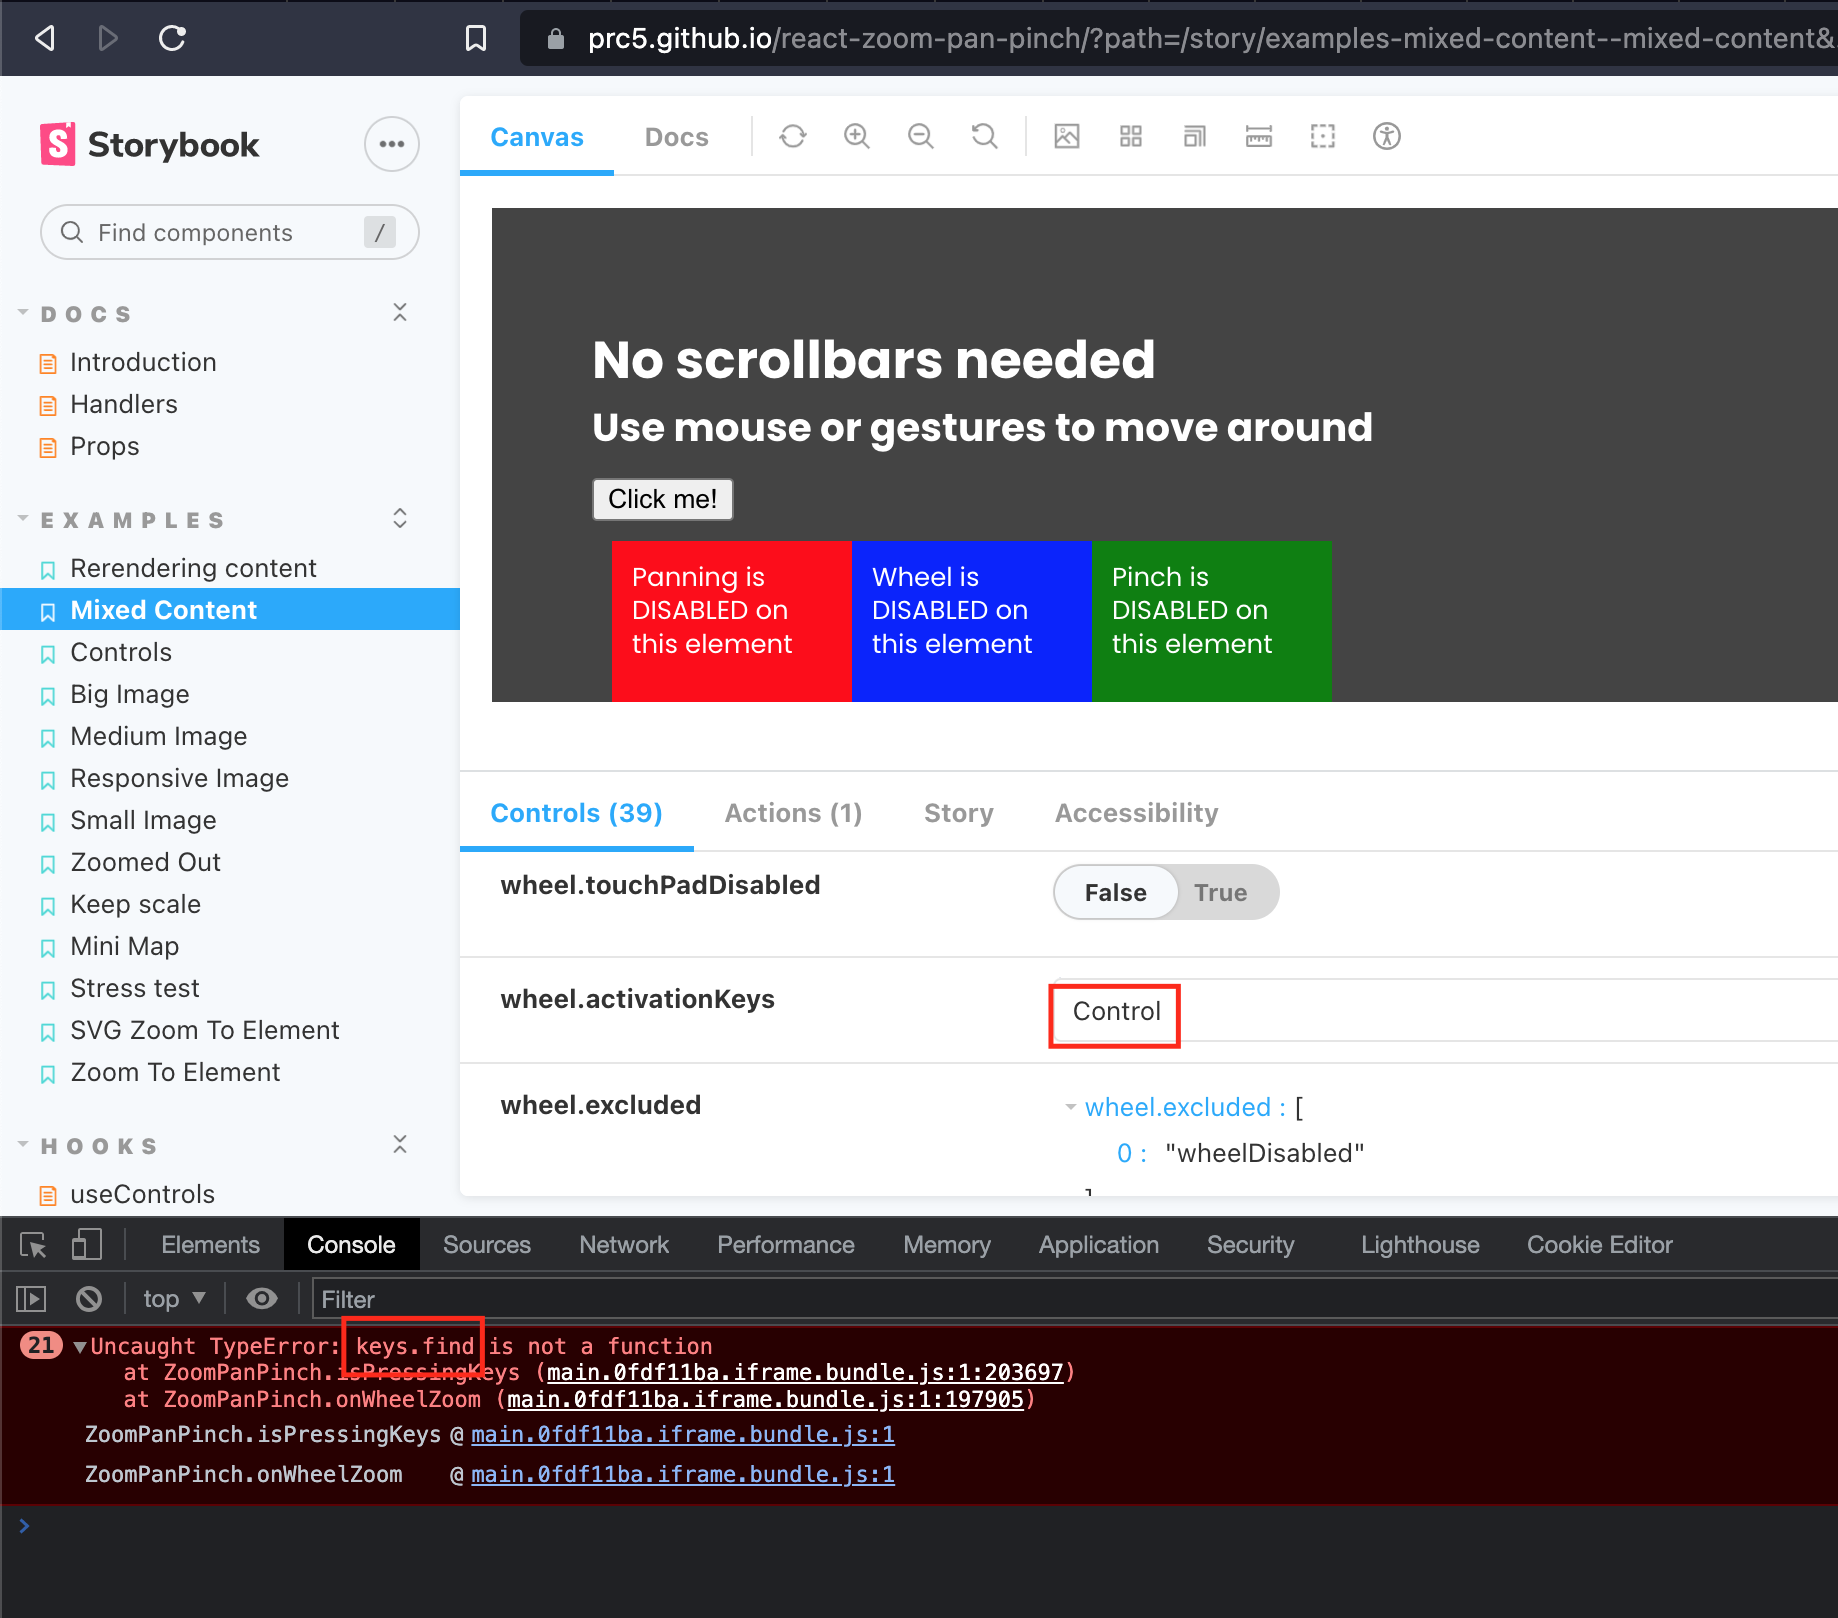Clear the console output

tap(88, 1297)
